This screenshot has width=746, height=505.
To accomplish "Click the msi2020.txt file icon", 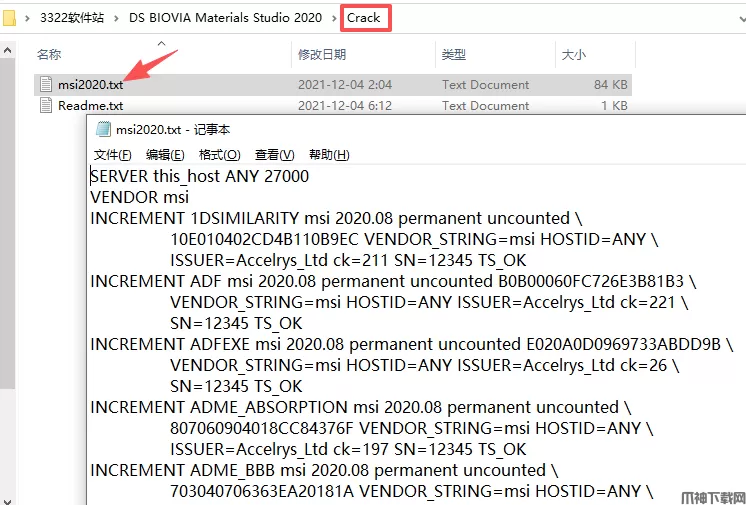I will (46, 84).
